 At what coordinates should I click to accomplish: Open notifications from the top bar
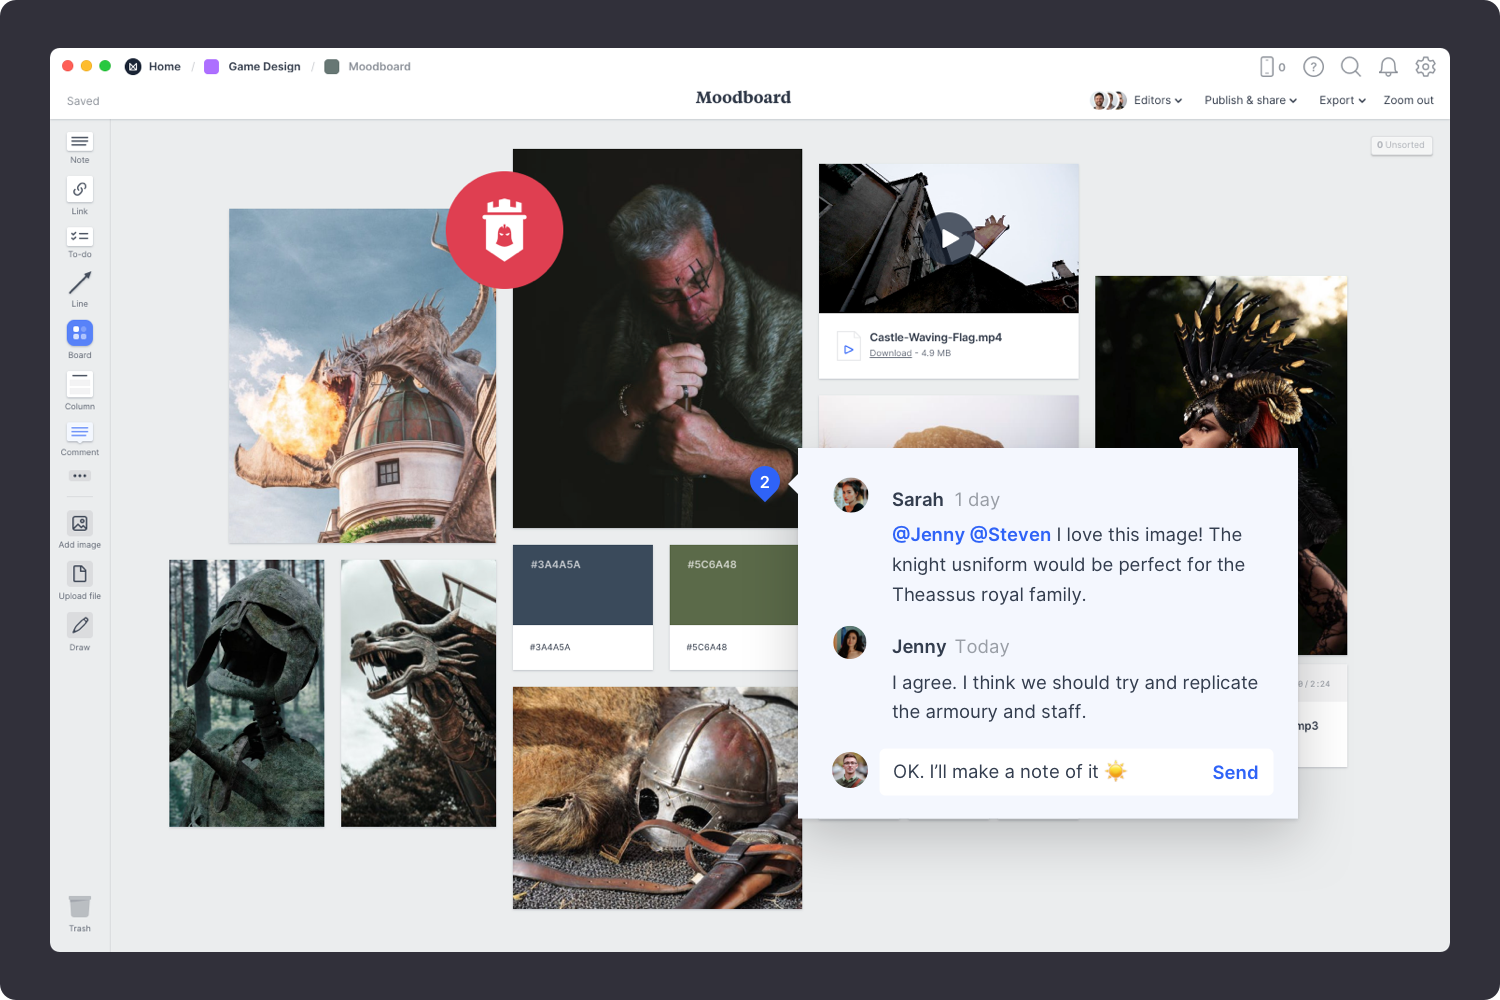click(x=1388, y=67)
